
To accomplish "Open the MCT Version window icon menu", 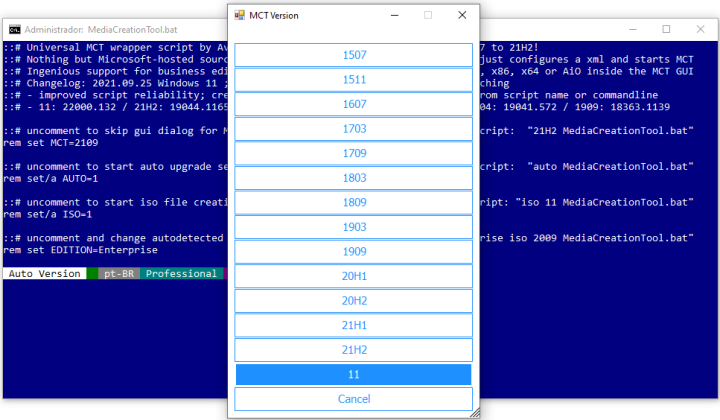I will (239, 15).
